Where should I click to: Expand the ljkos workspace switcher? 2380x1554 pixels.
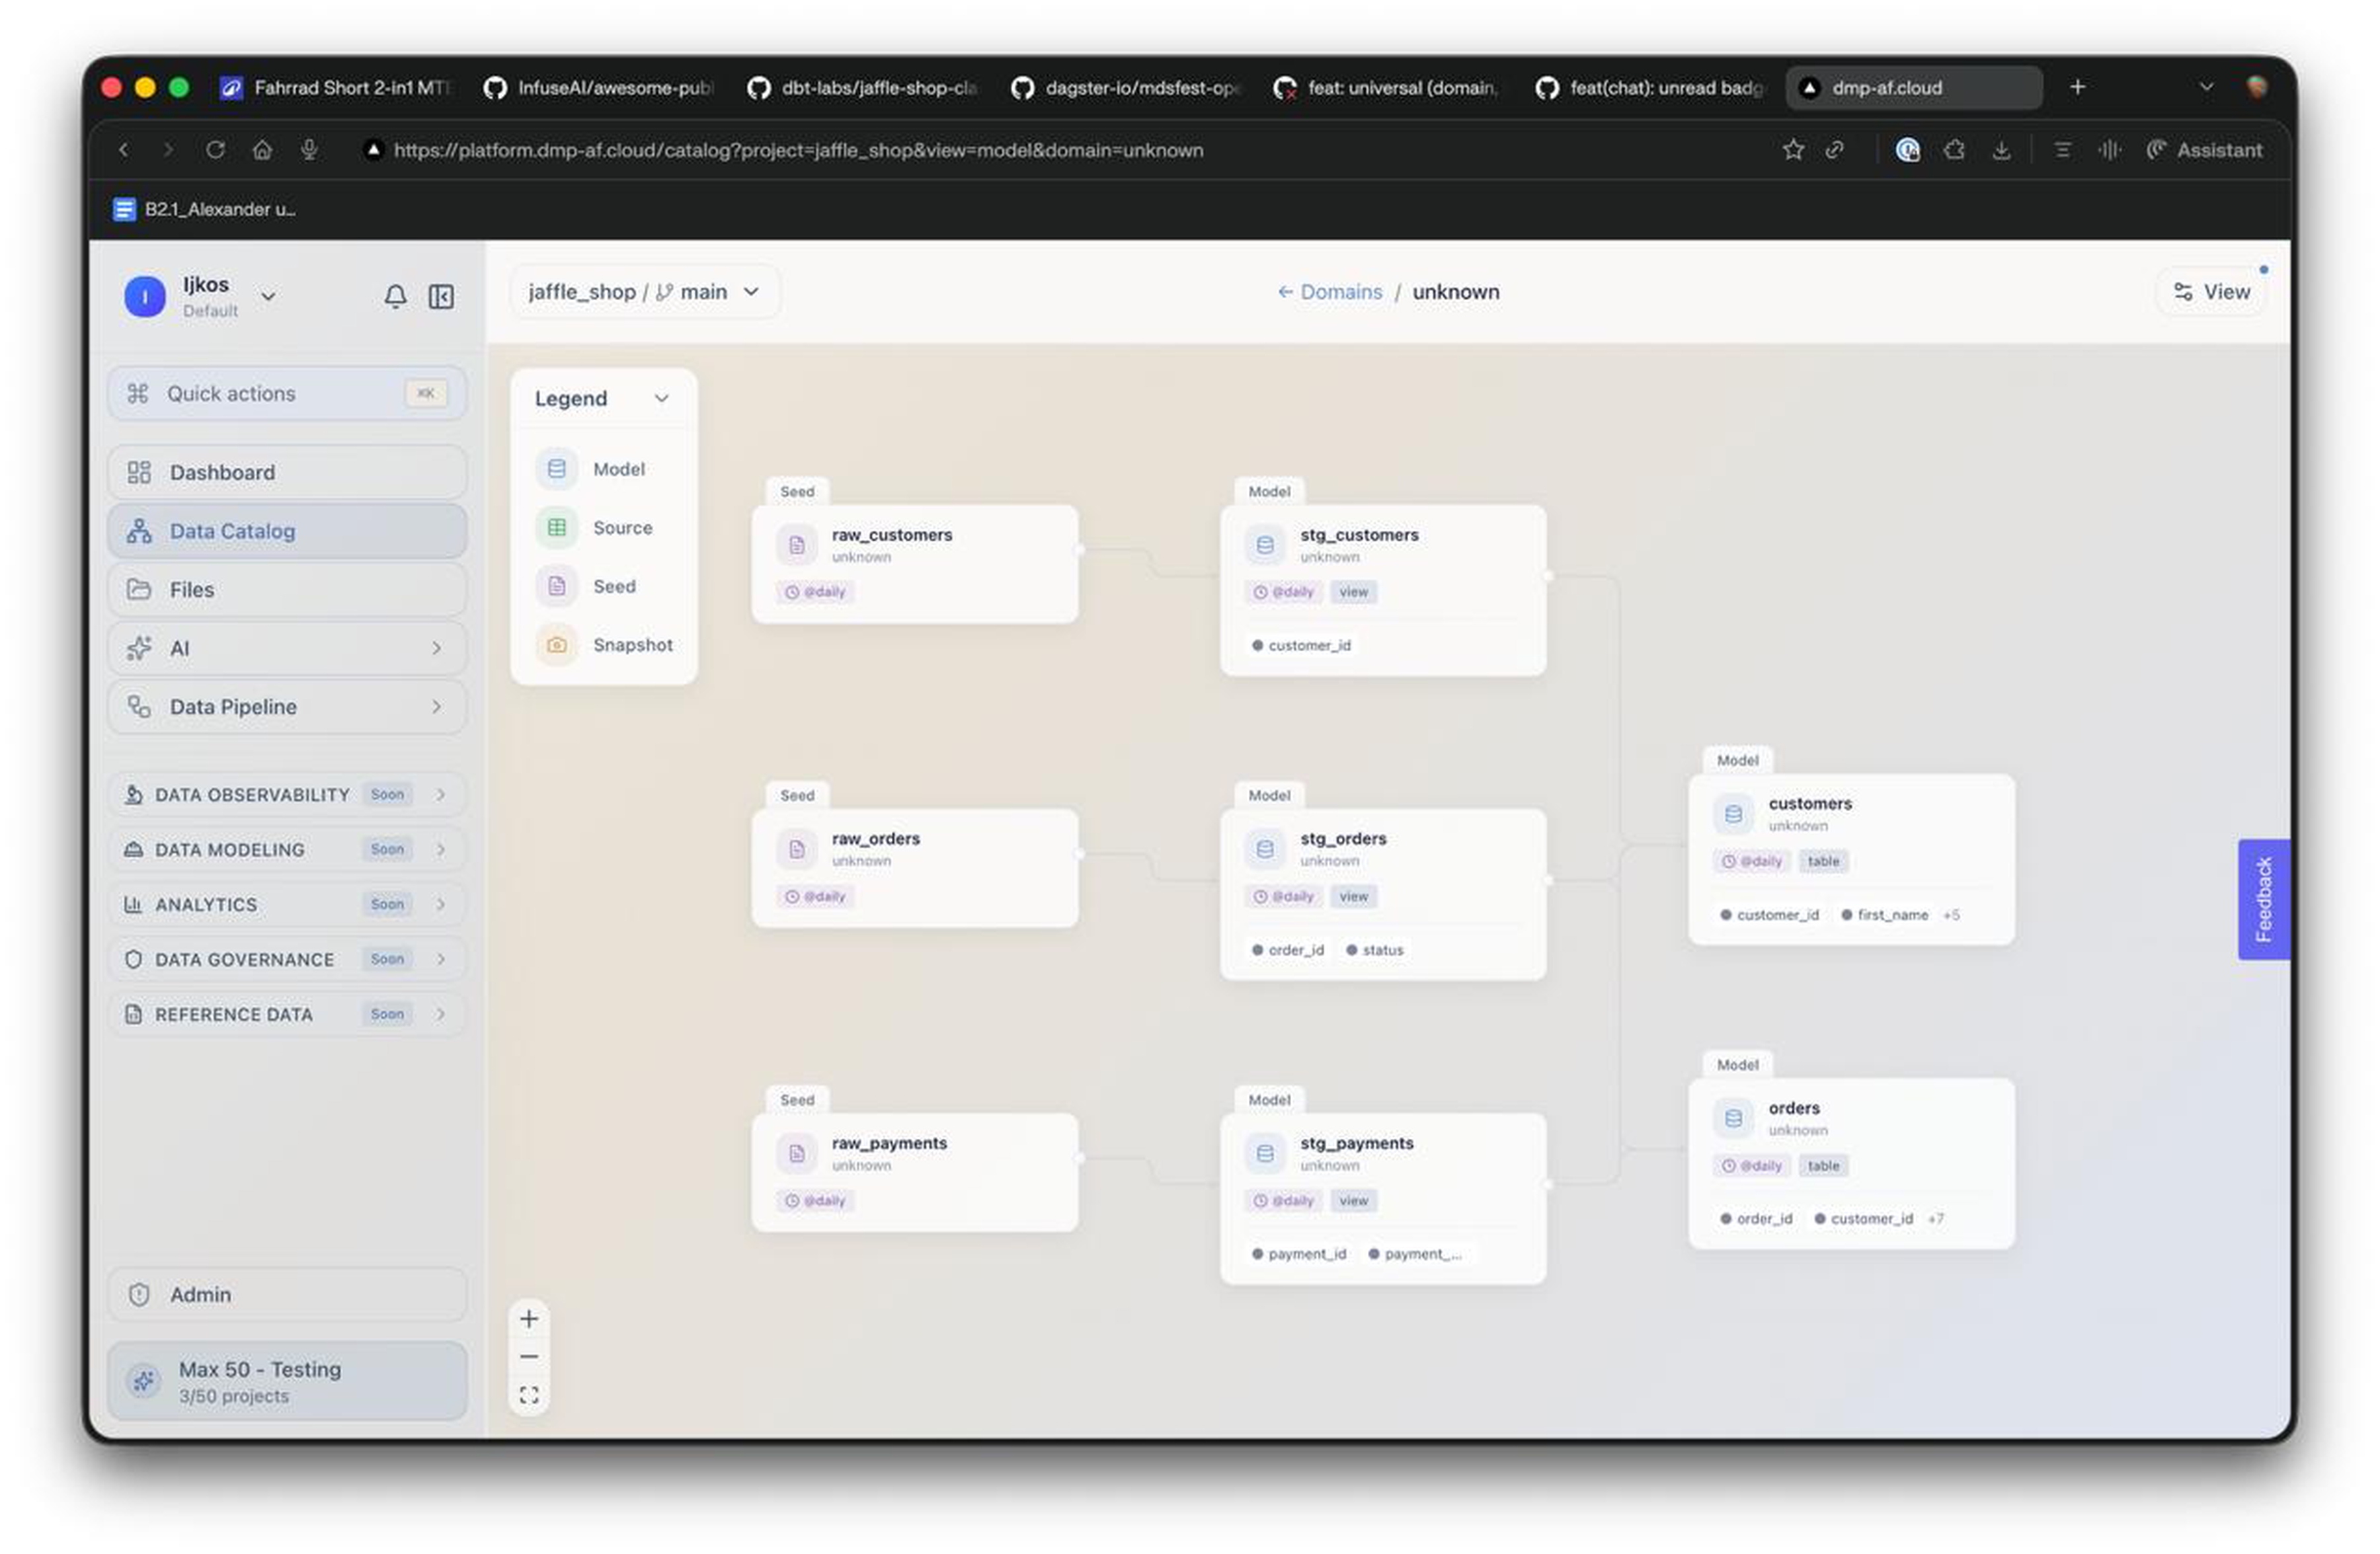click(268, 296)
